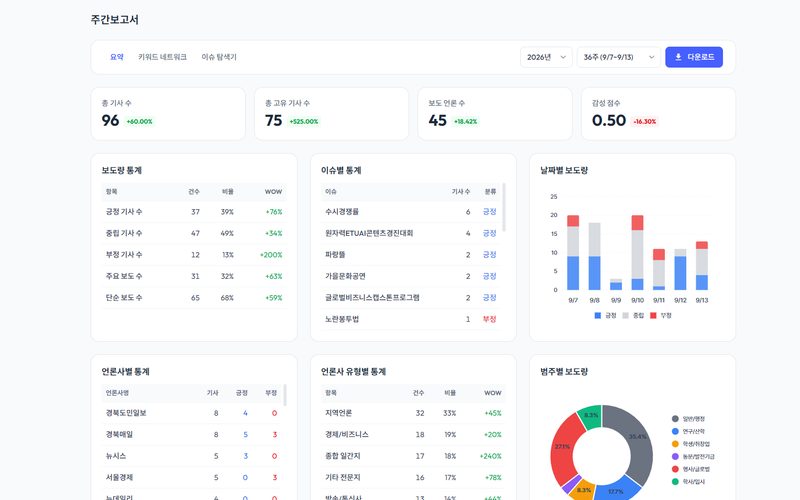800x500 pixels.
Task: Toggle the 부정 legend in 날짜별 보도량
Action: pyautogui.click(x=661, y=315)
